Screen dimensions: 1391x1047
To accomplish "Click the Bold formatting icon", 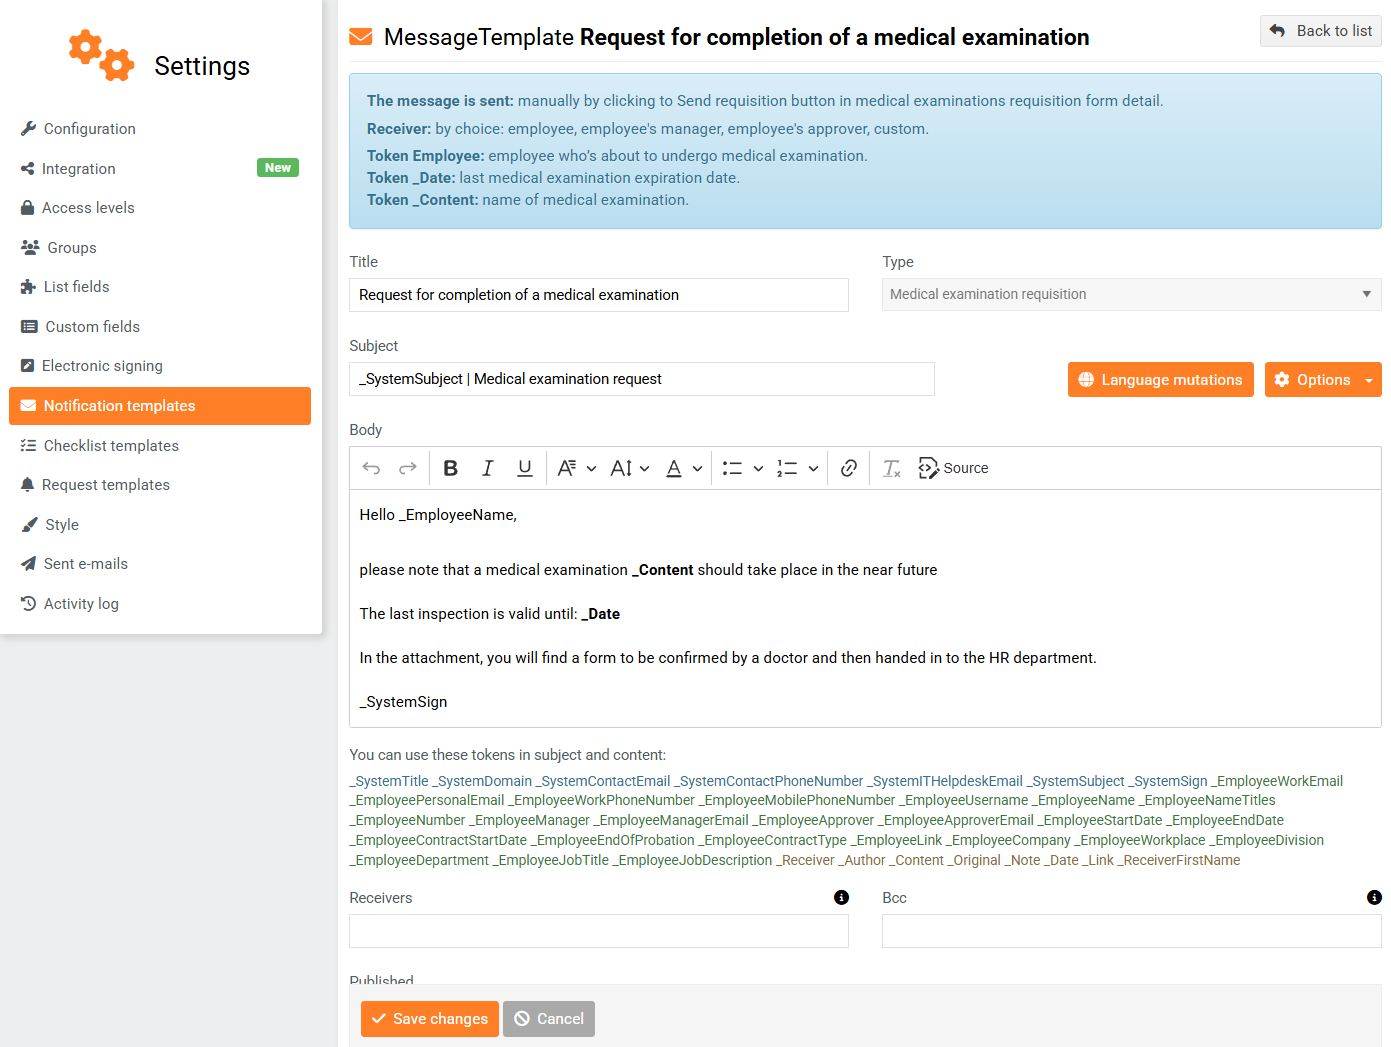I will point(451,468).
